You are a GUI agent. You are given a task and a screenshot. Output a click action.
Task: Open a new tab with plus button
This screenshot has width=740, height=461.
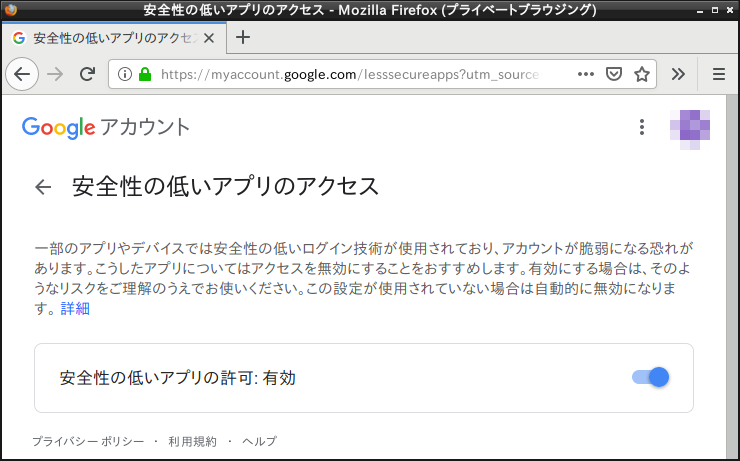pos(243,37)
